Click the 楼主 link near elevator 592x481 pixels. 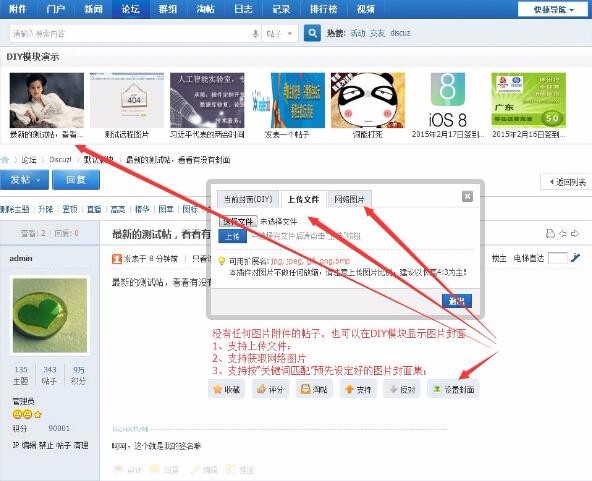[x=499, y=258]
